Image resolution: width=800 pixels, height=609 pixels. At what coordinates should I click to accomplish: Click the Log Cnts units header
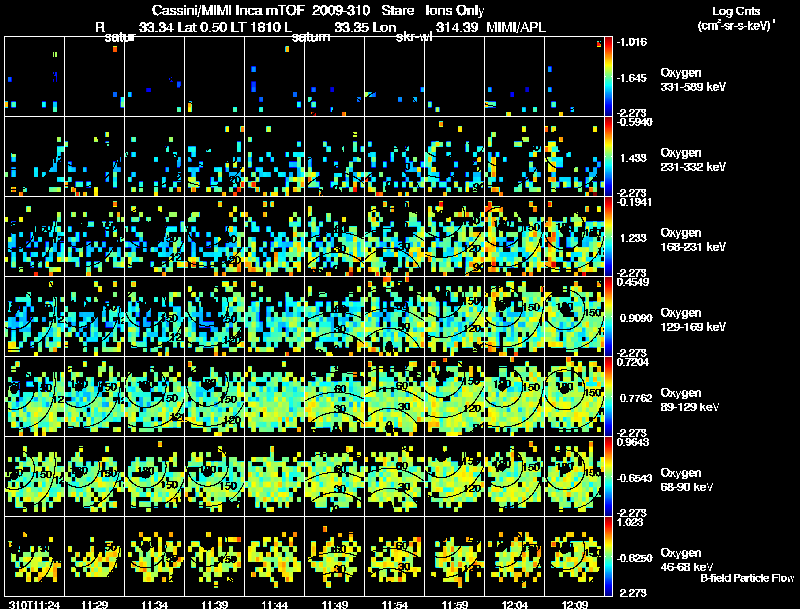click(736, 18)
